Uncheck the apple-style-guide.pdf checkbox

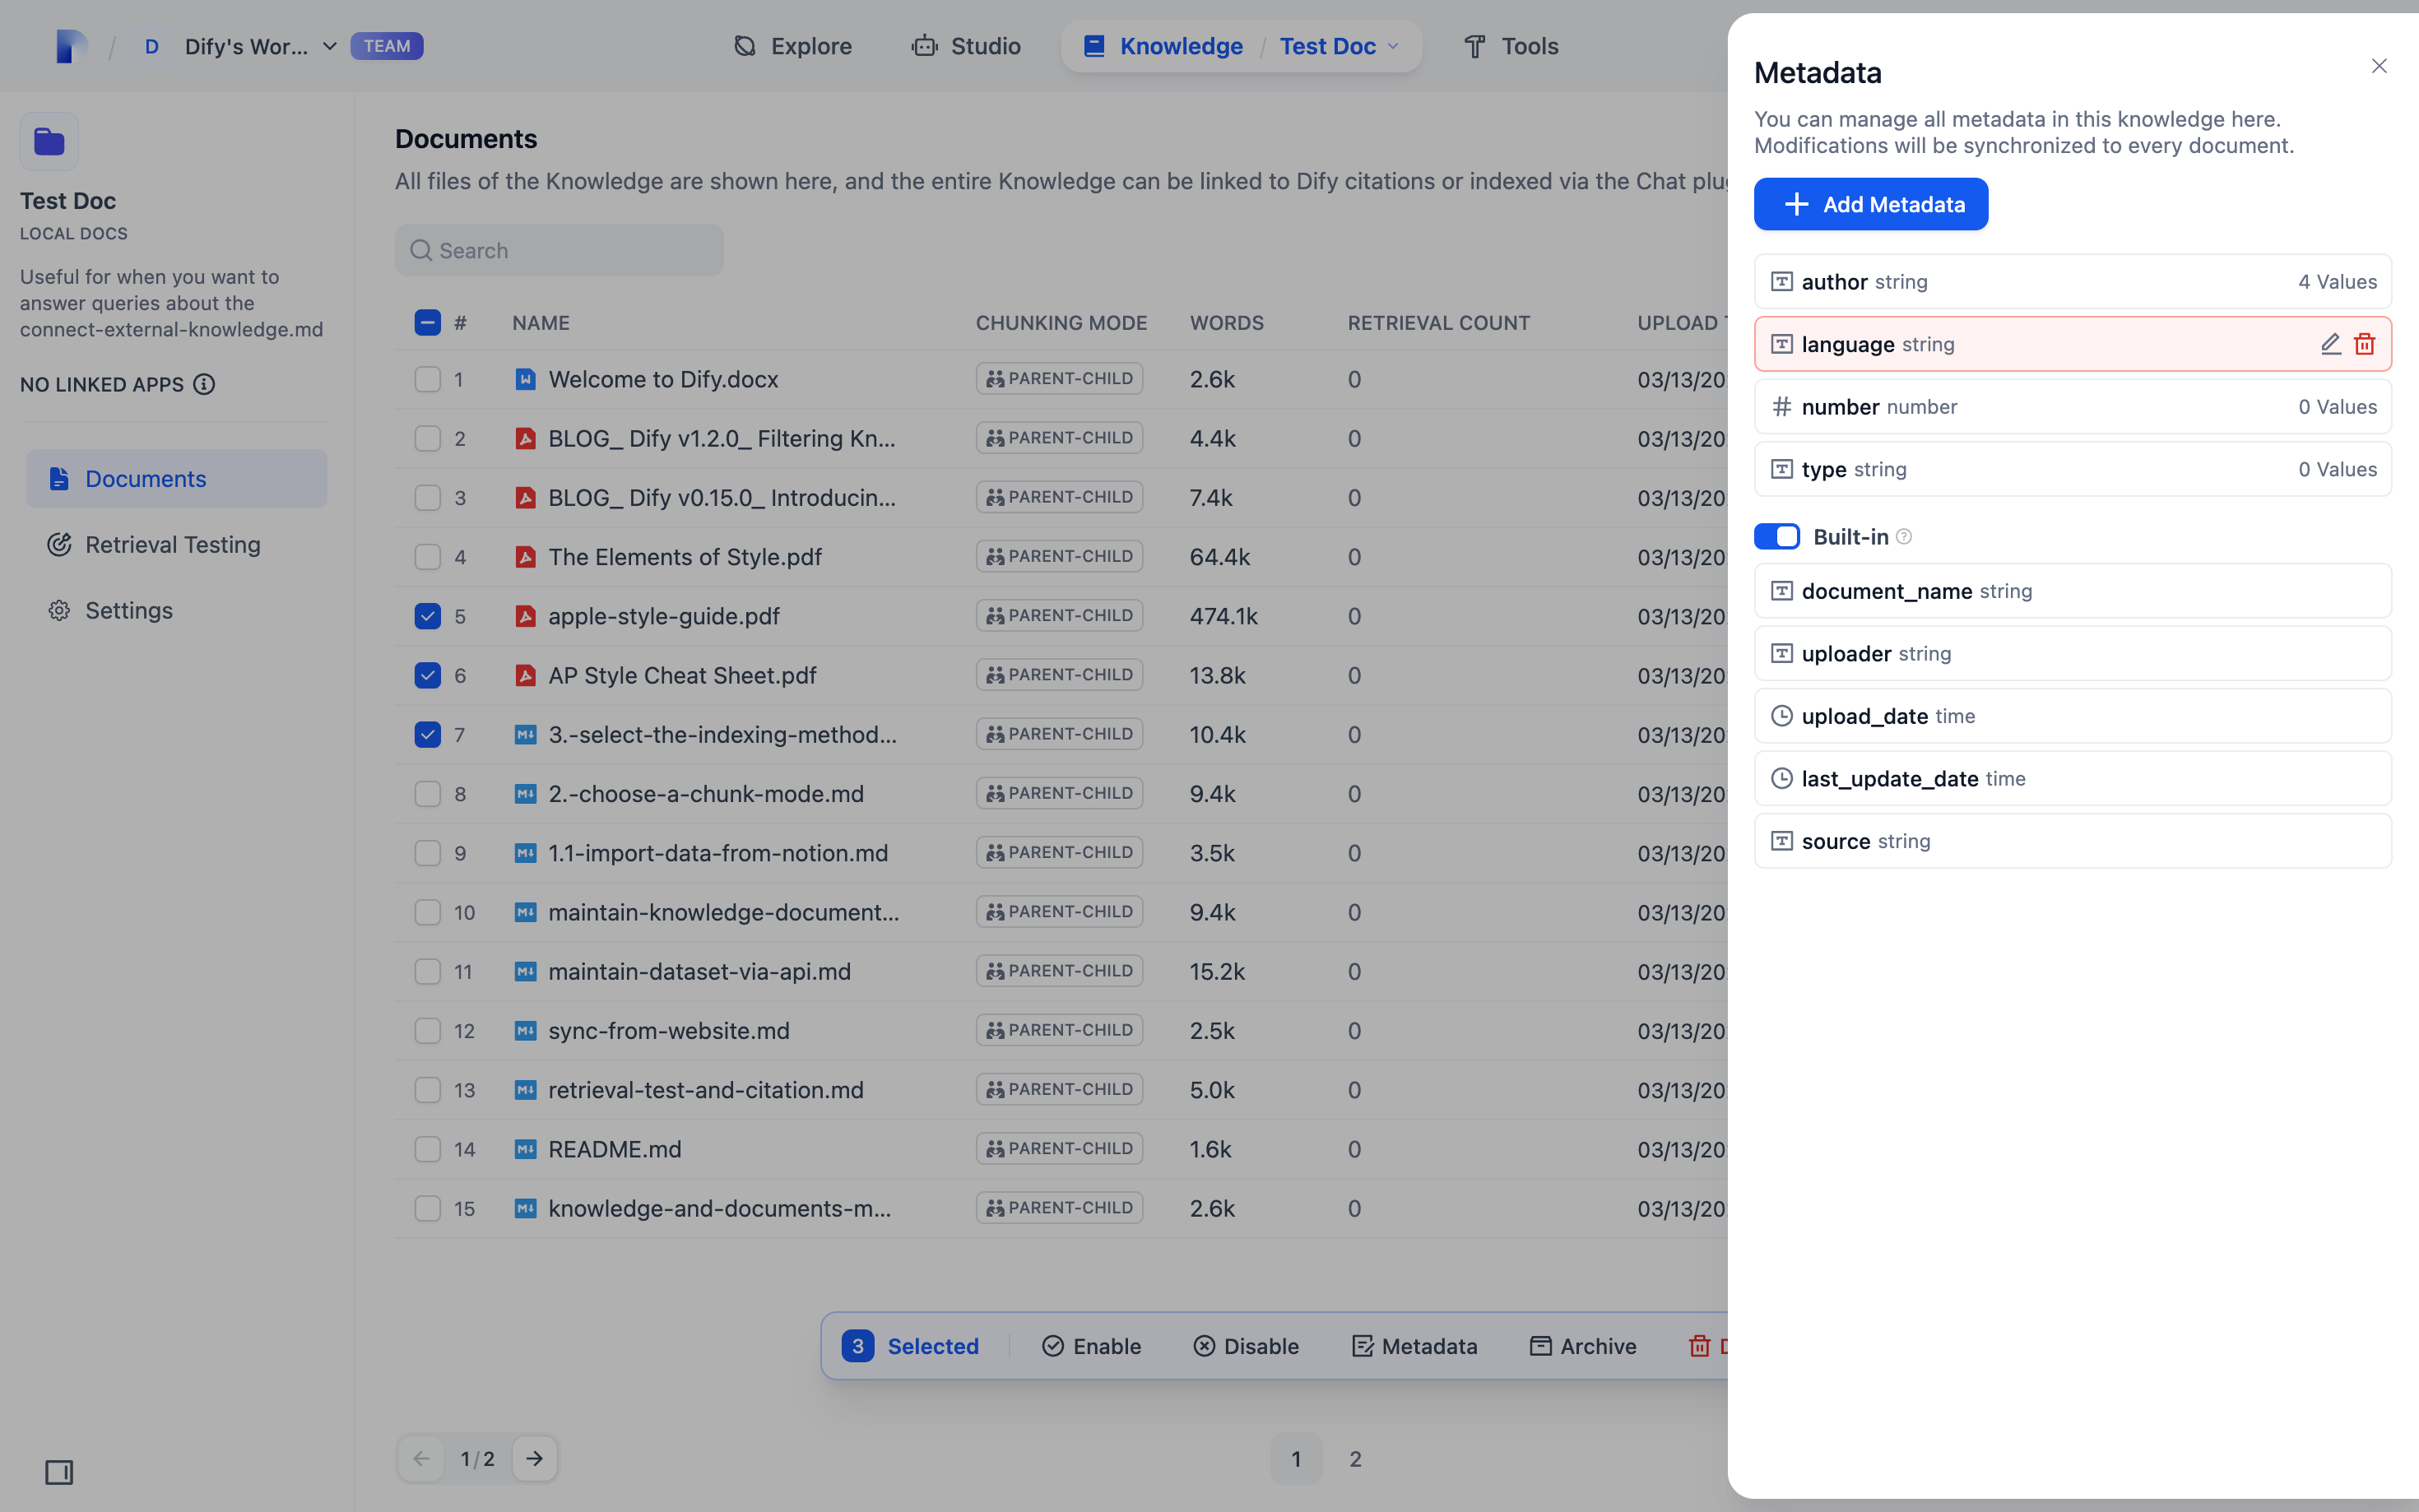[427, 616]
